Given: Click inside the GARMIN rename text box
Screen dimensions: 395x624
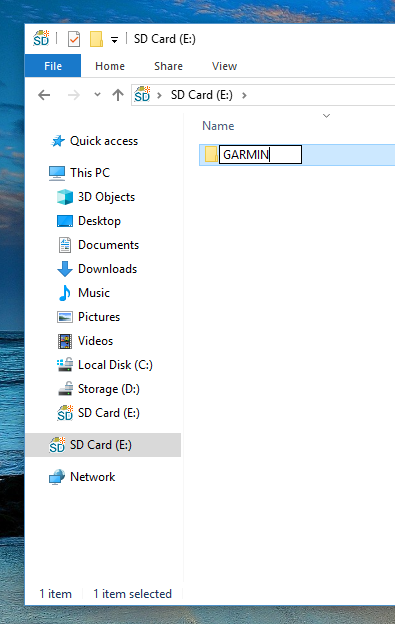Looking at the screenshot, I should (x=261, y=154).
